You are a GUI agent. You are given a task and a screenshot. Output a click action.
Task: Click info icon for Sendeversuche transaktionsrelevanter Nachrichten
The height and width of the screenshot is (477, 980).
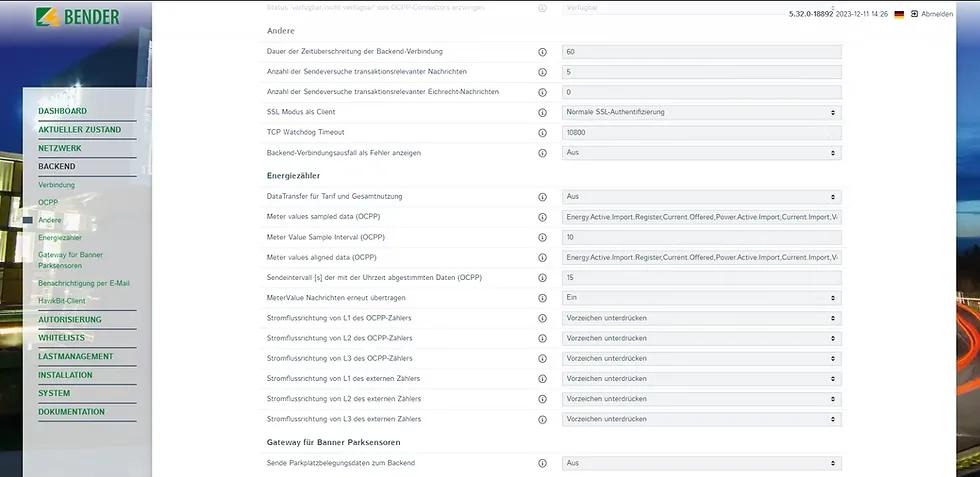pos(542,73)
